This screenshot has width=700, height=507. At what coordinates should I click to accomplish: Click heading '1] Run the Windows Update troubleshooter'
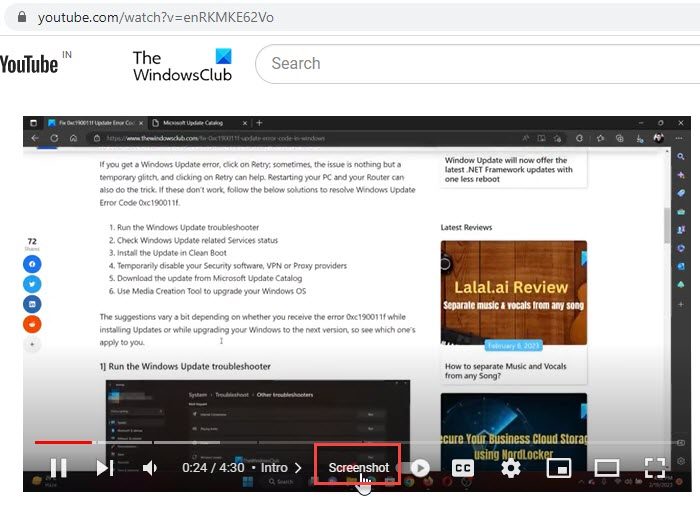tap(185, 366)
